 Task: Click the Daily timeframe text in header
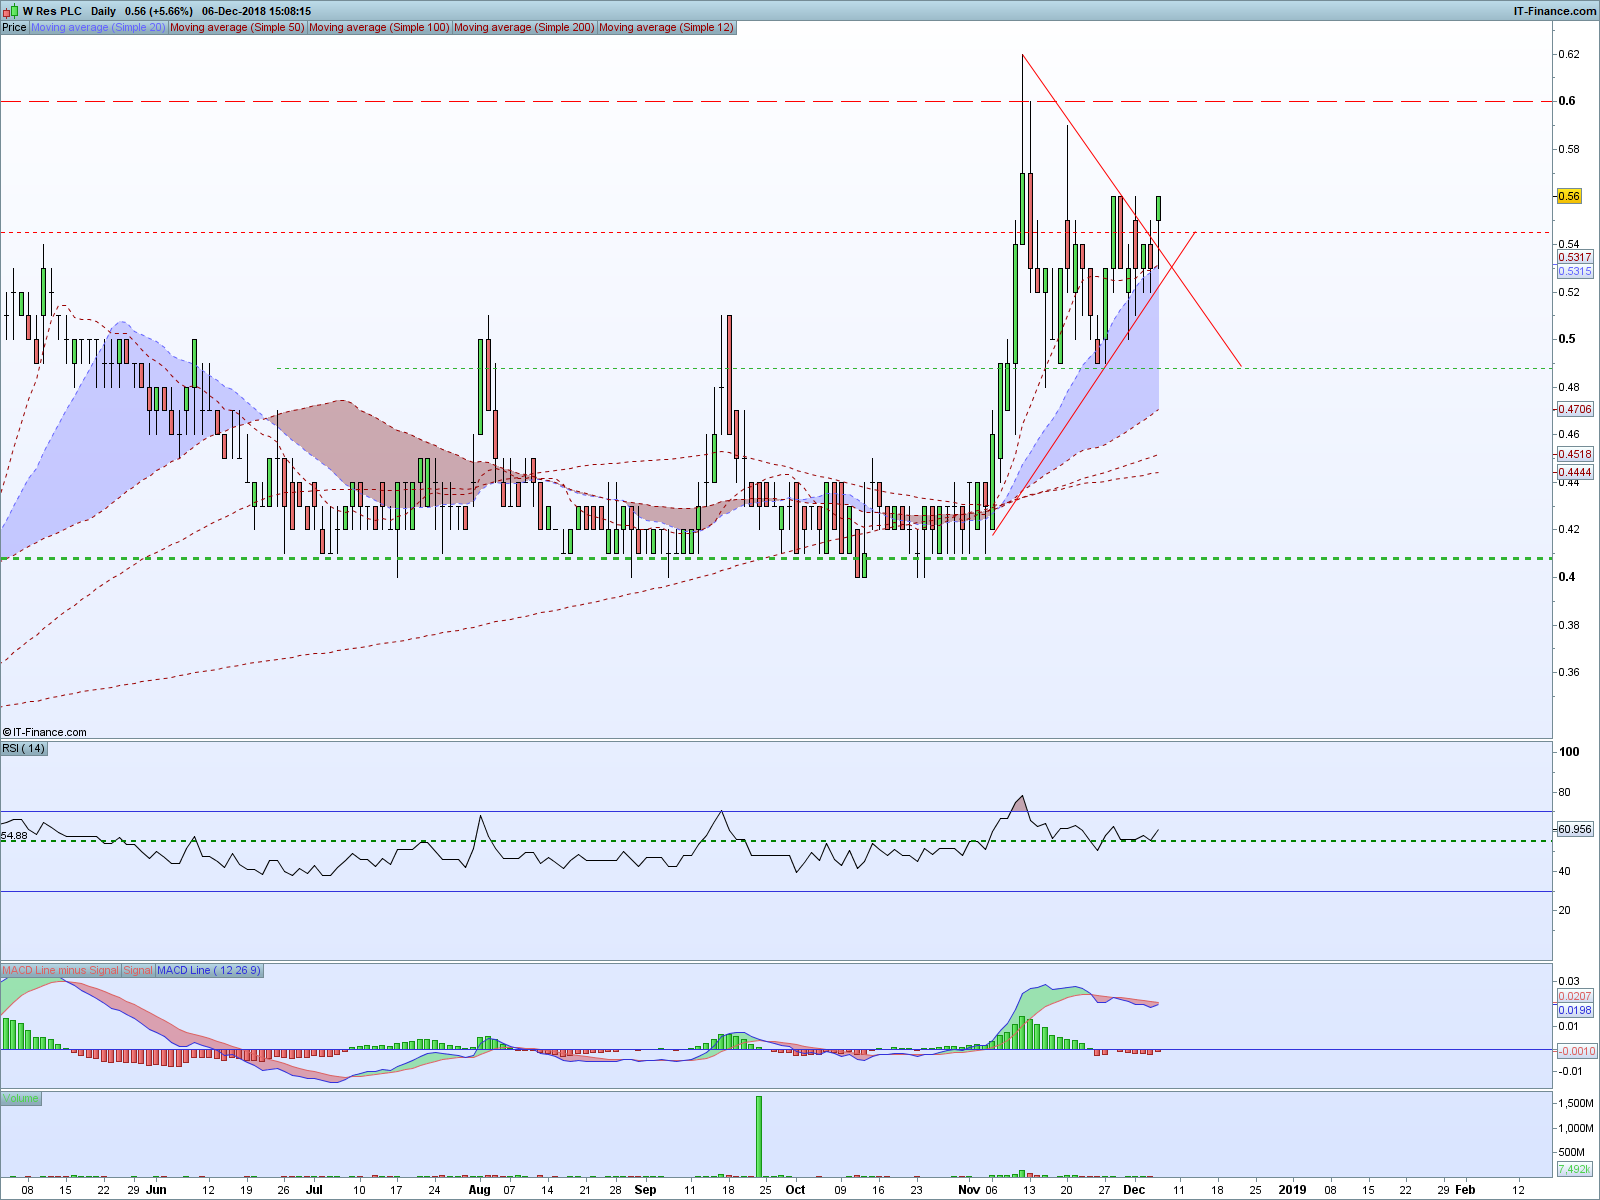tap(103, 11)
